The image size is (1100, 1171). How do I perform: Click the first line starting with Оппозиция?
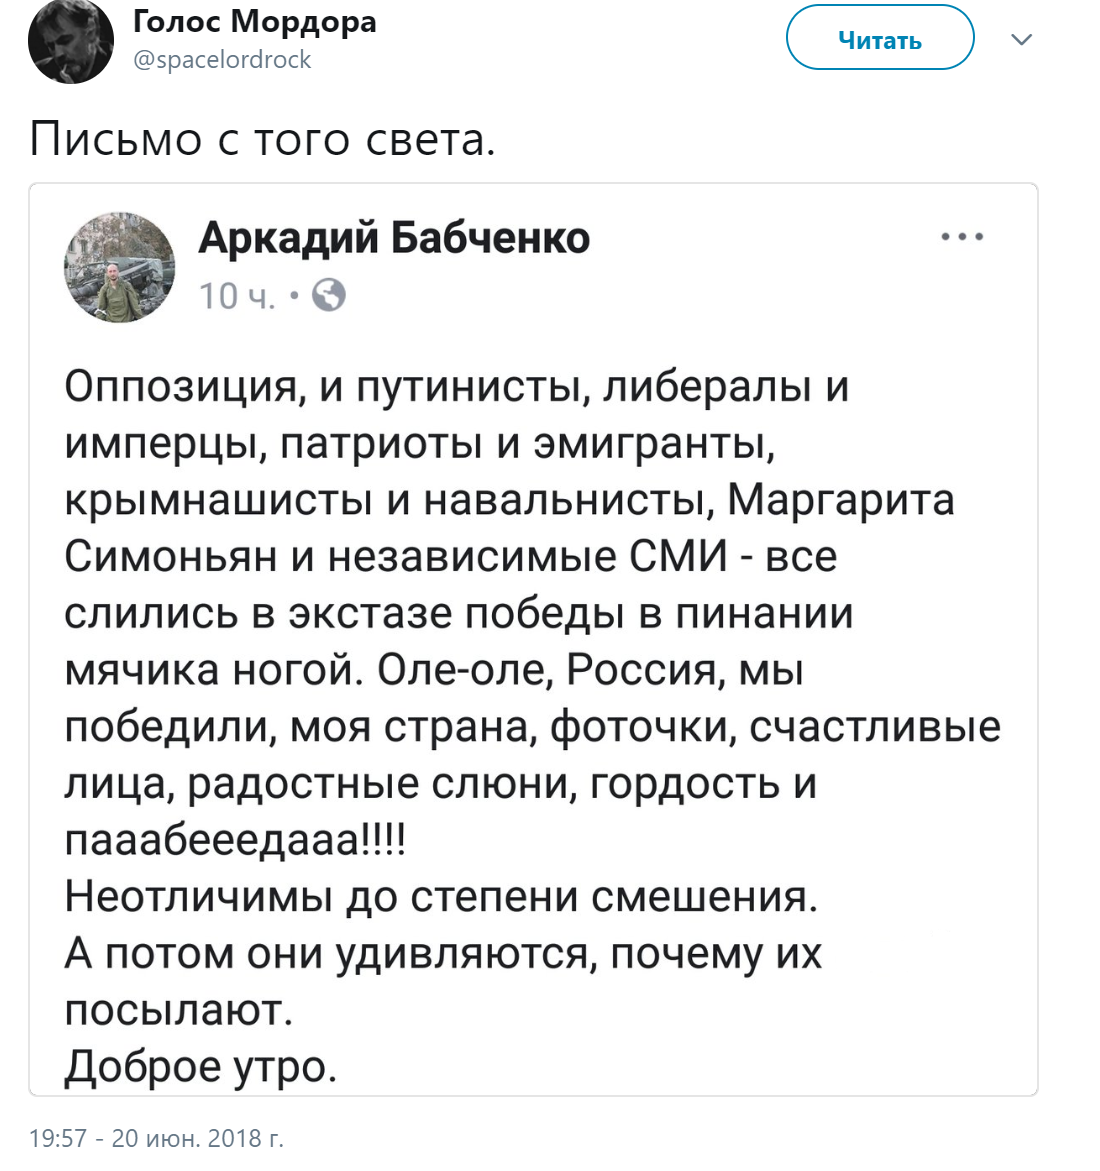point(456,386)
